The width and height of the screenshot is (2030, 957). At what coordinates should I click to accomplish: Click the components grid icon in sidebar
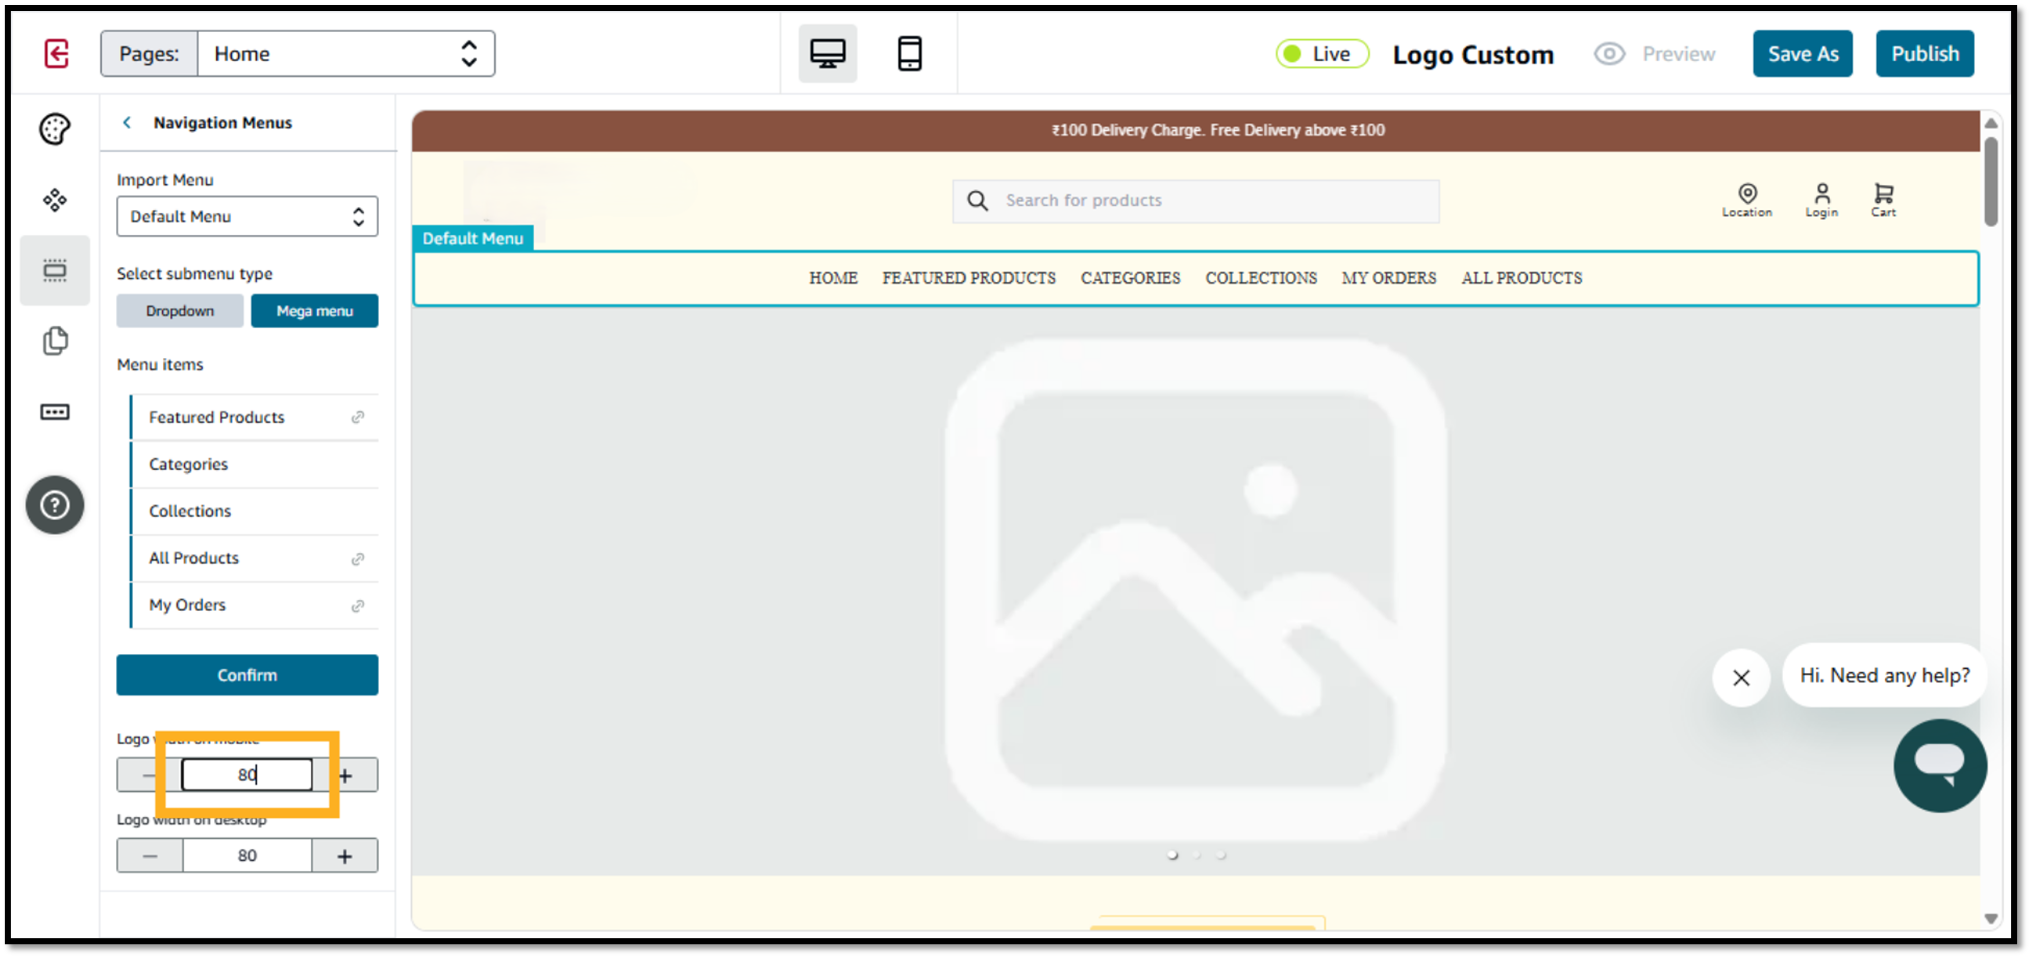click(x=55, y=200)
